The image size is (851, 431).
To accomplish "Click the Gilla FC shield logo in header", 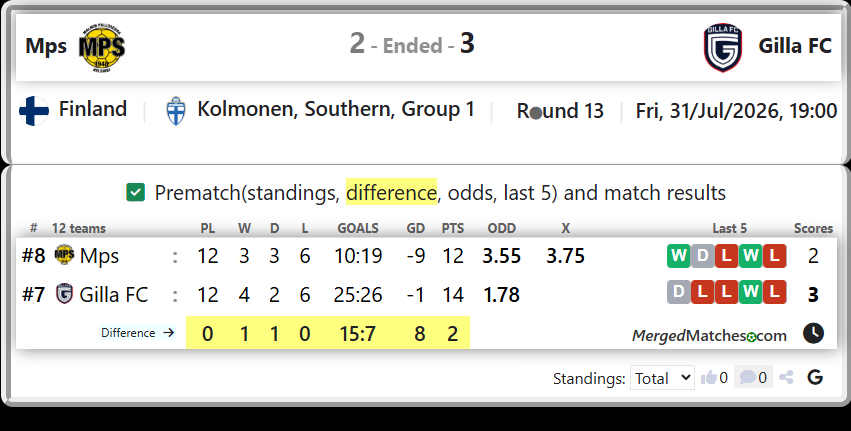I will pos(723,48).
